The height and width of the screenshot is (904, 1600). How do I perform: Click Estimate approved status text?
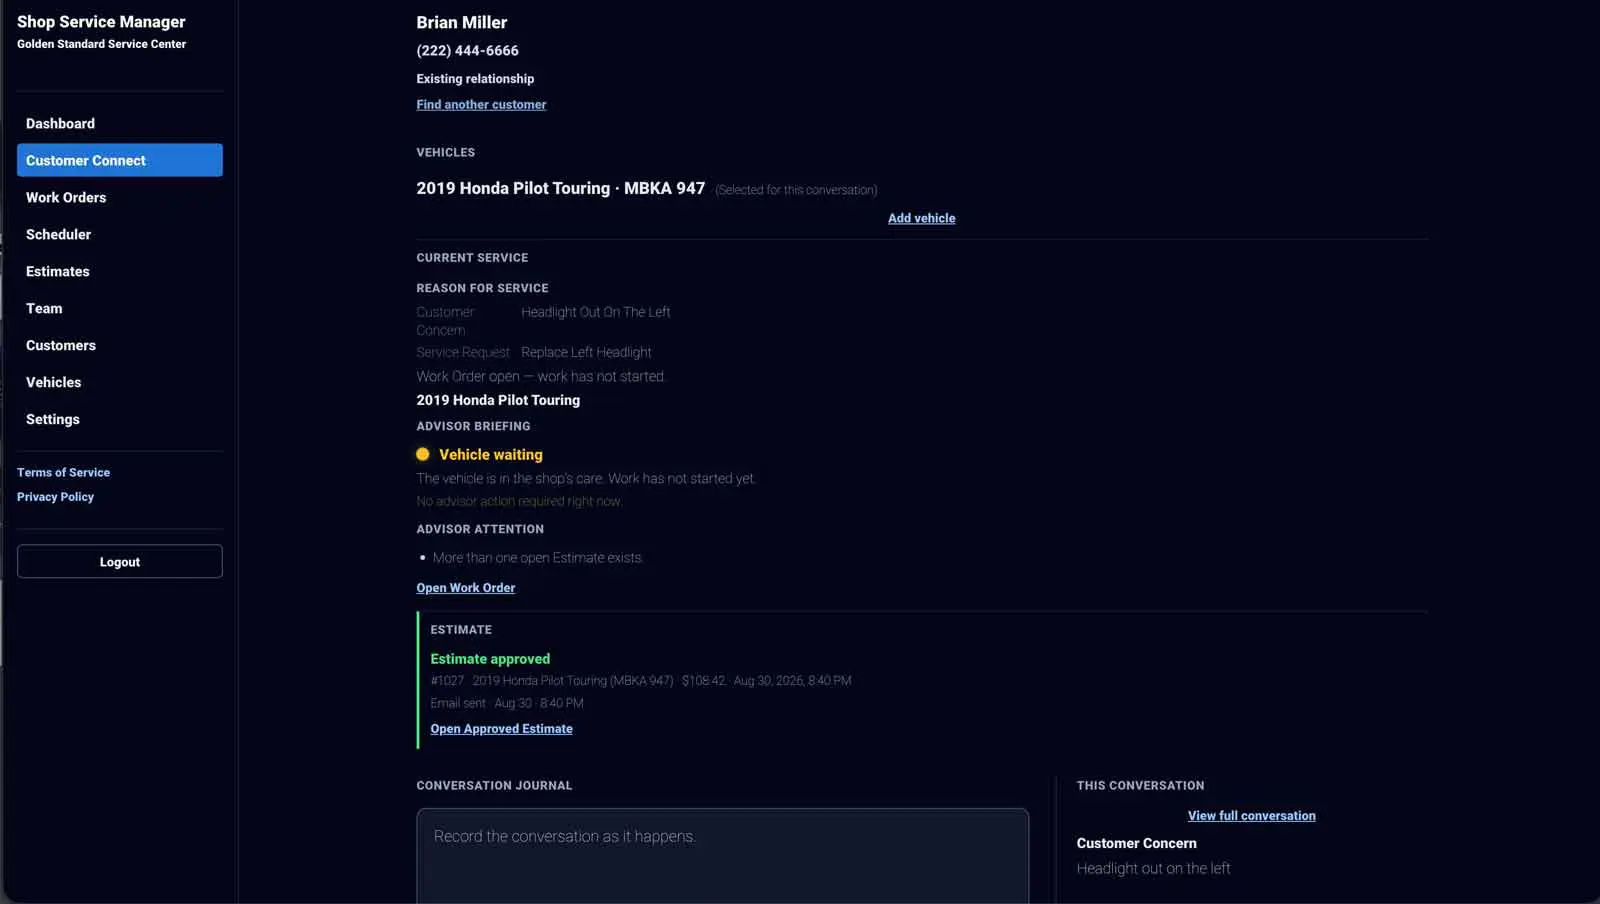tap(490, 659)
